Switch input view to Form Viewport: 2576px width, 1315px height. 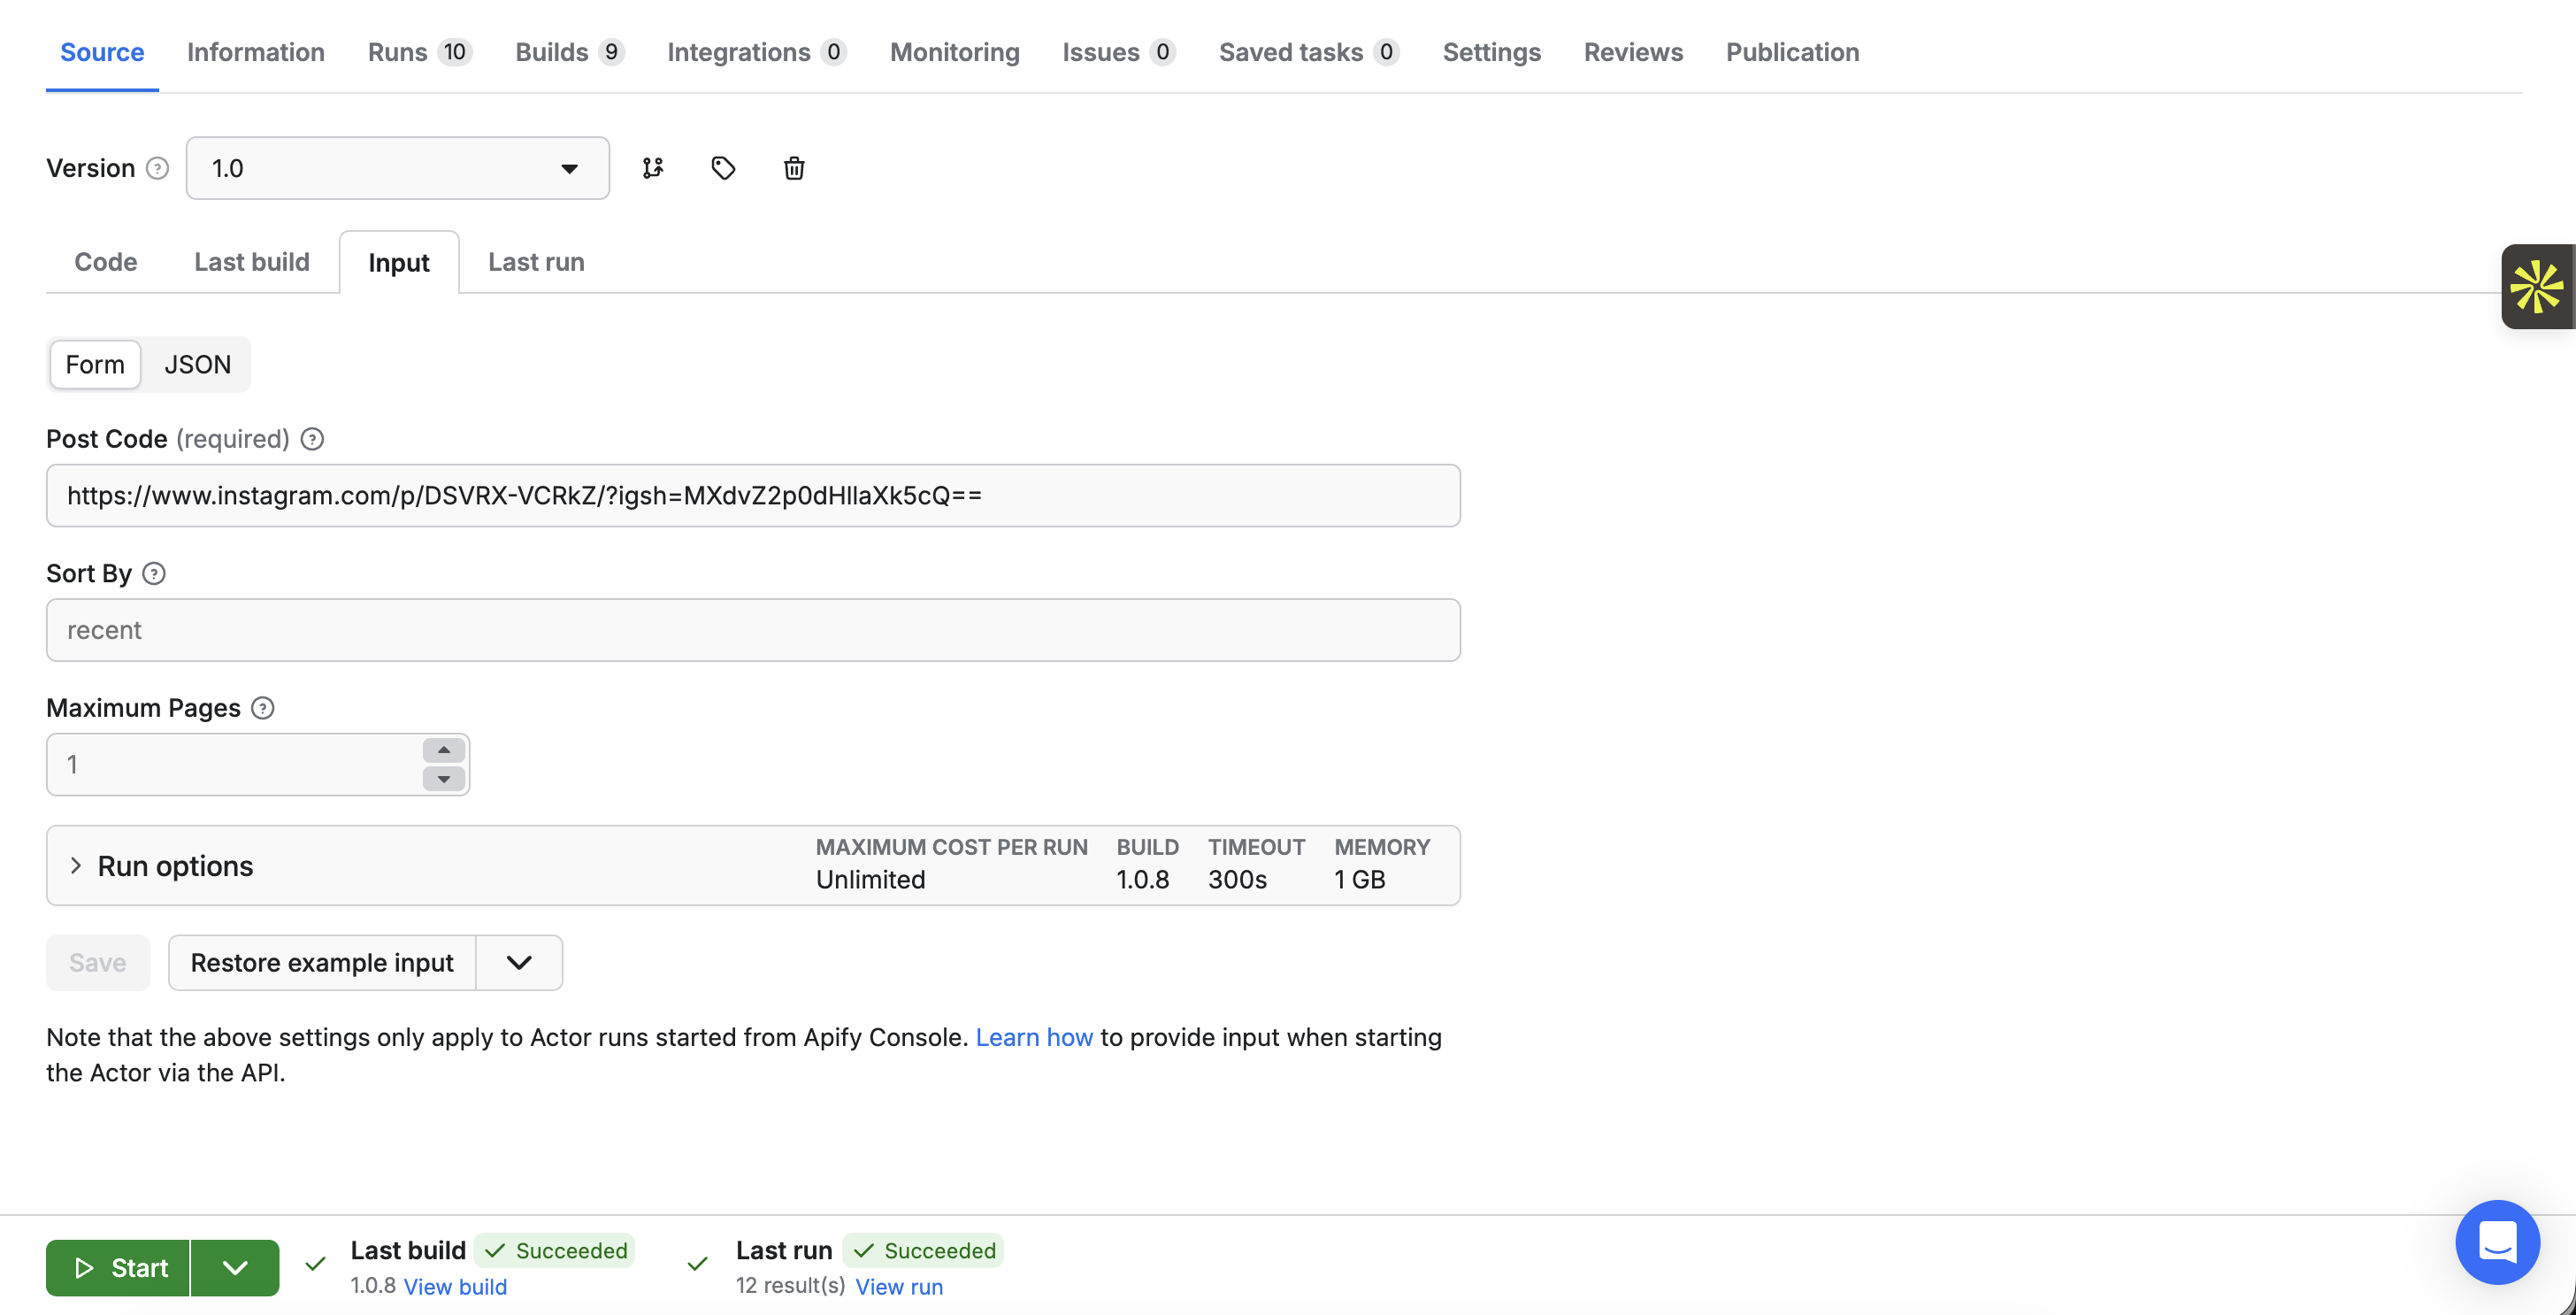[x=95, y=365]
